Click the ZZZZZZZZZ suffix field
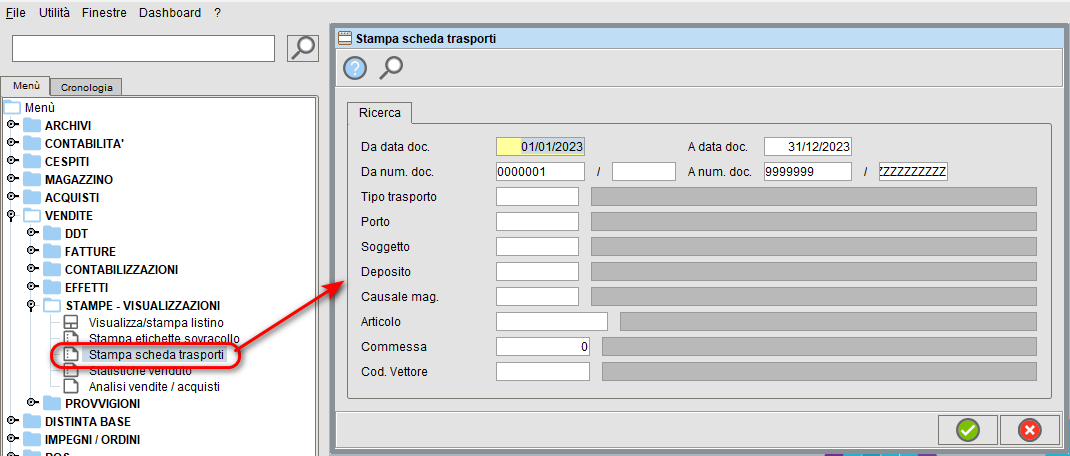 coord(913,171)
